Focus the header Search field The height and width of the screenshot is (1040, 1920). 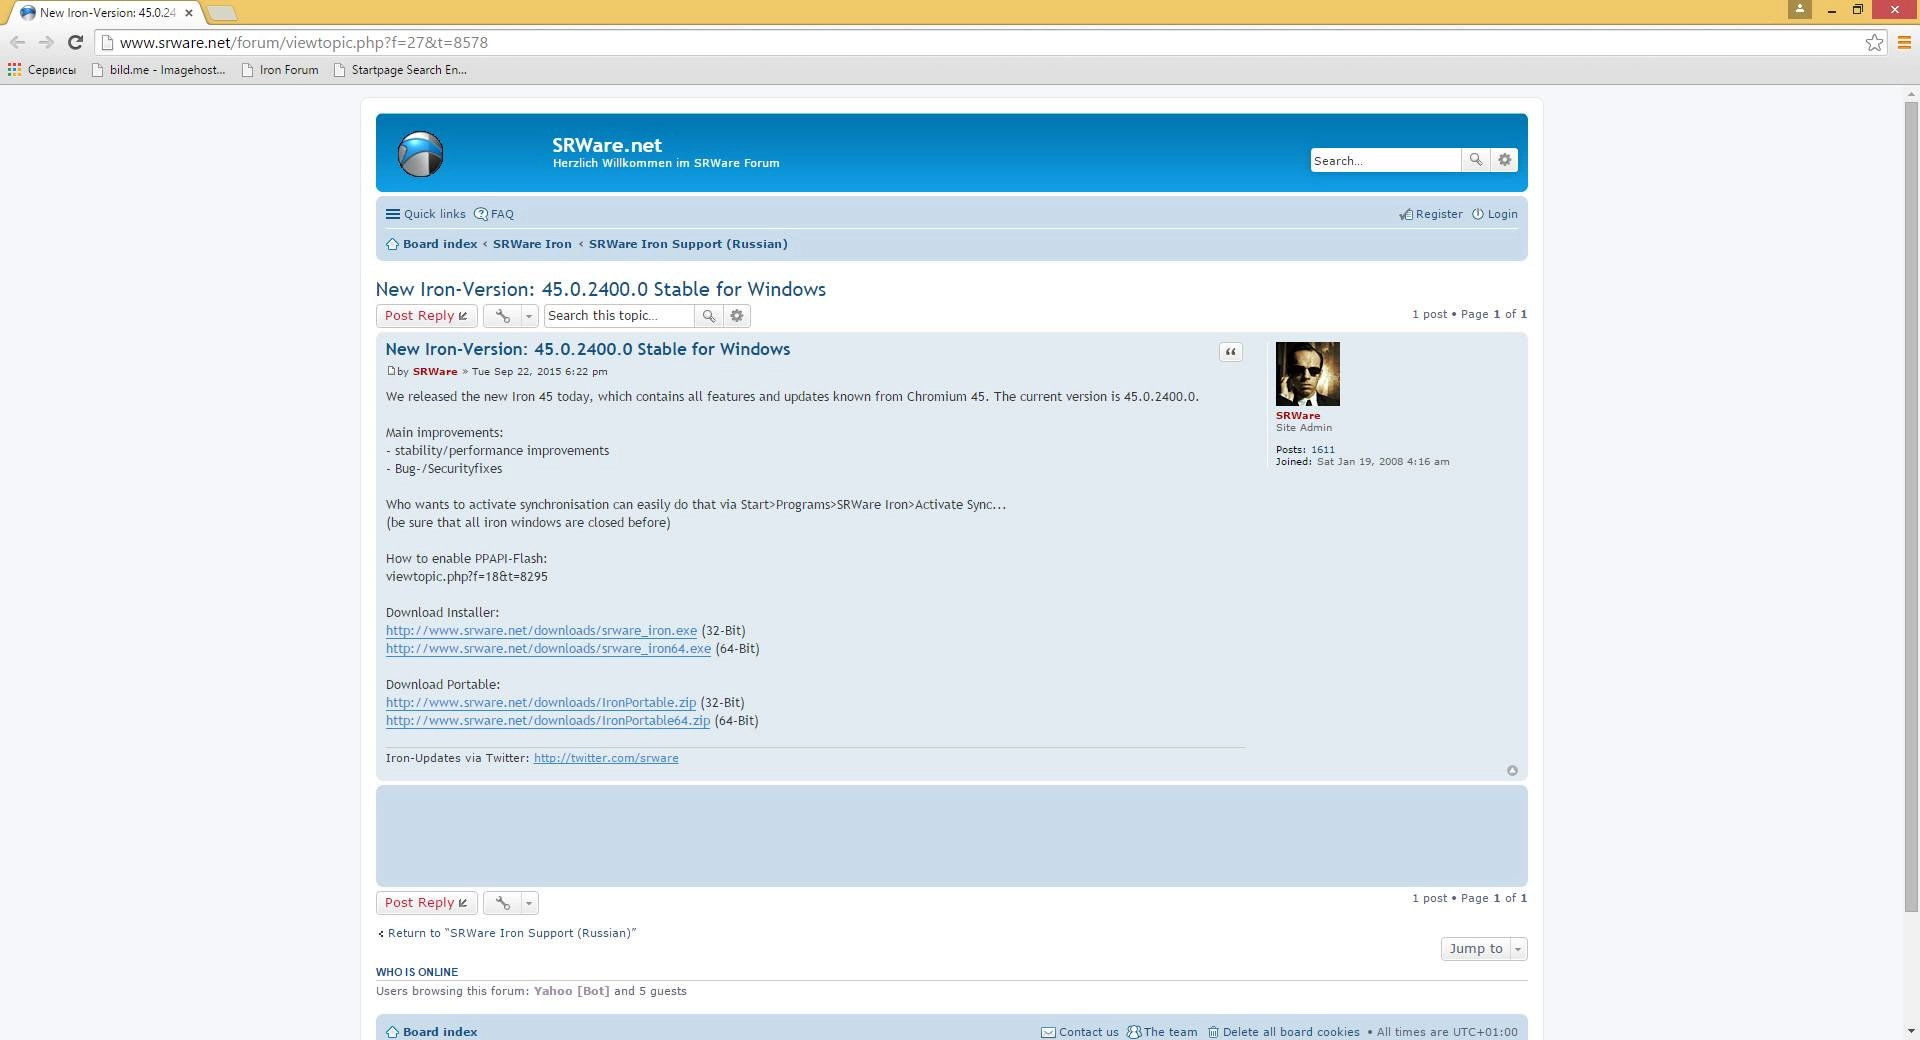[x=1385, y=160]
